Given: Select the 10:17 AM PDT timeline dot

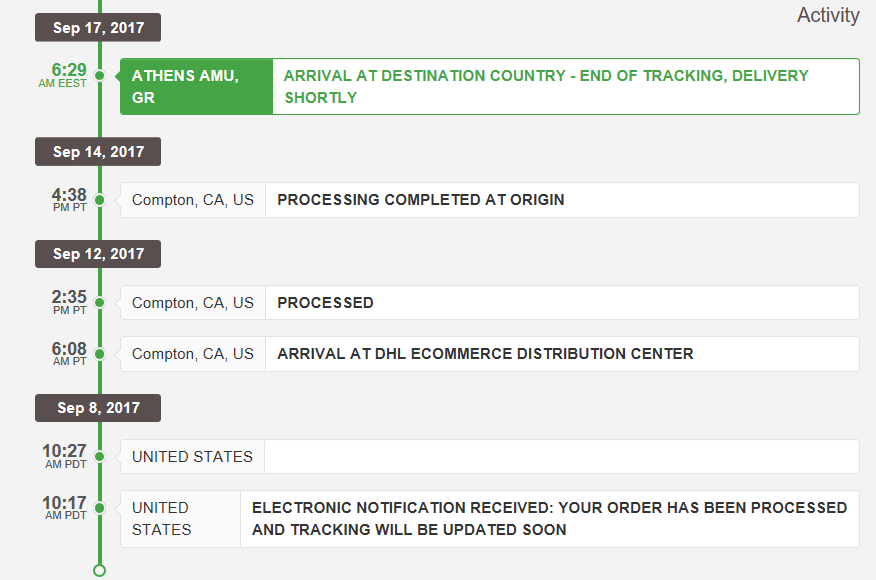Looking at the screenshot, I should pos(99,508).
